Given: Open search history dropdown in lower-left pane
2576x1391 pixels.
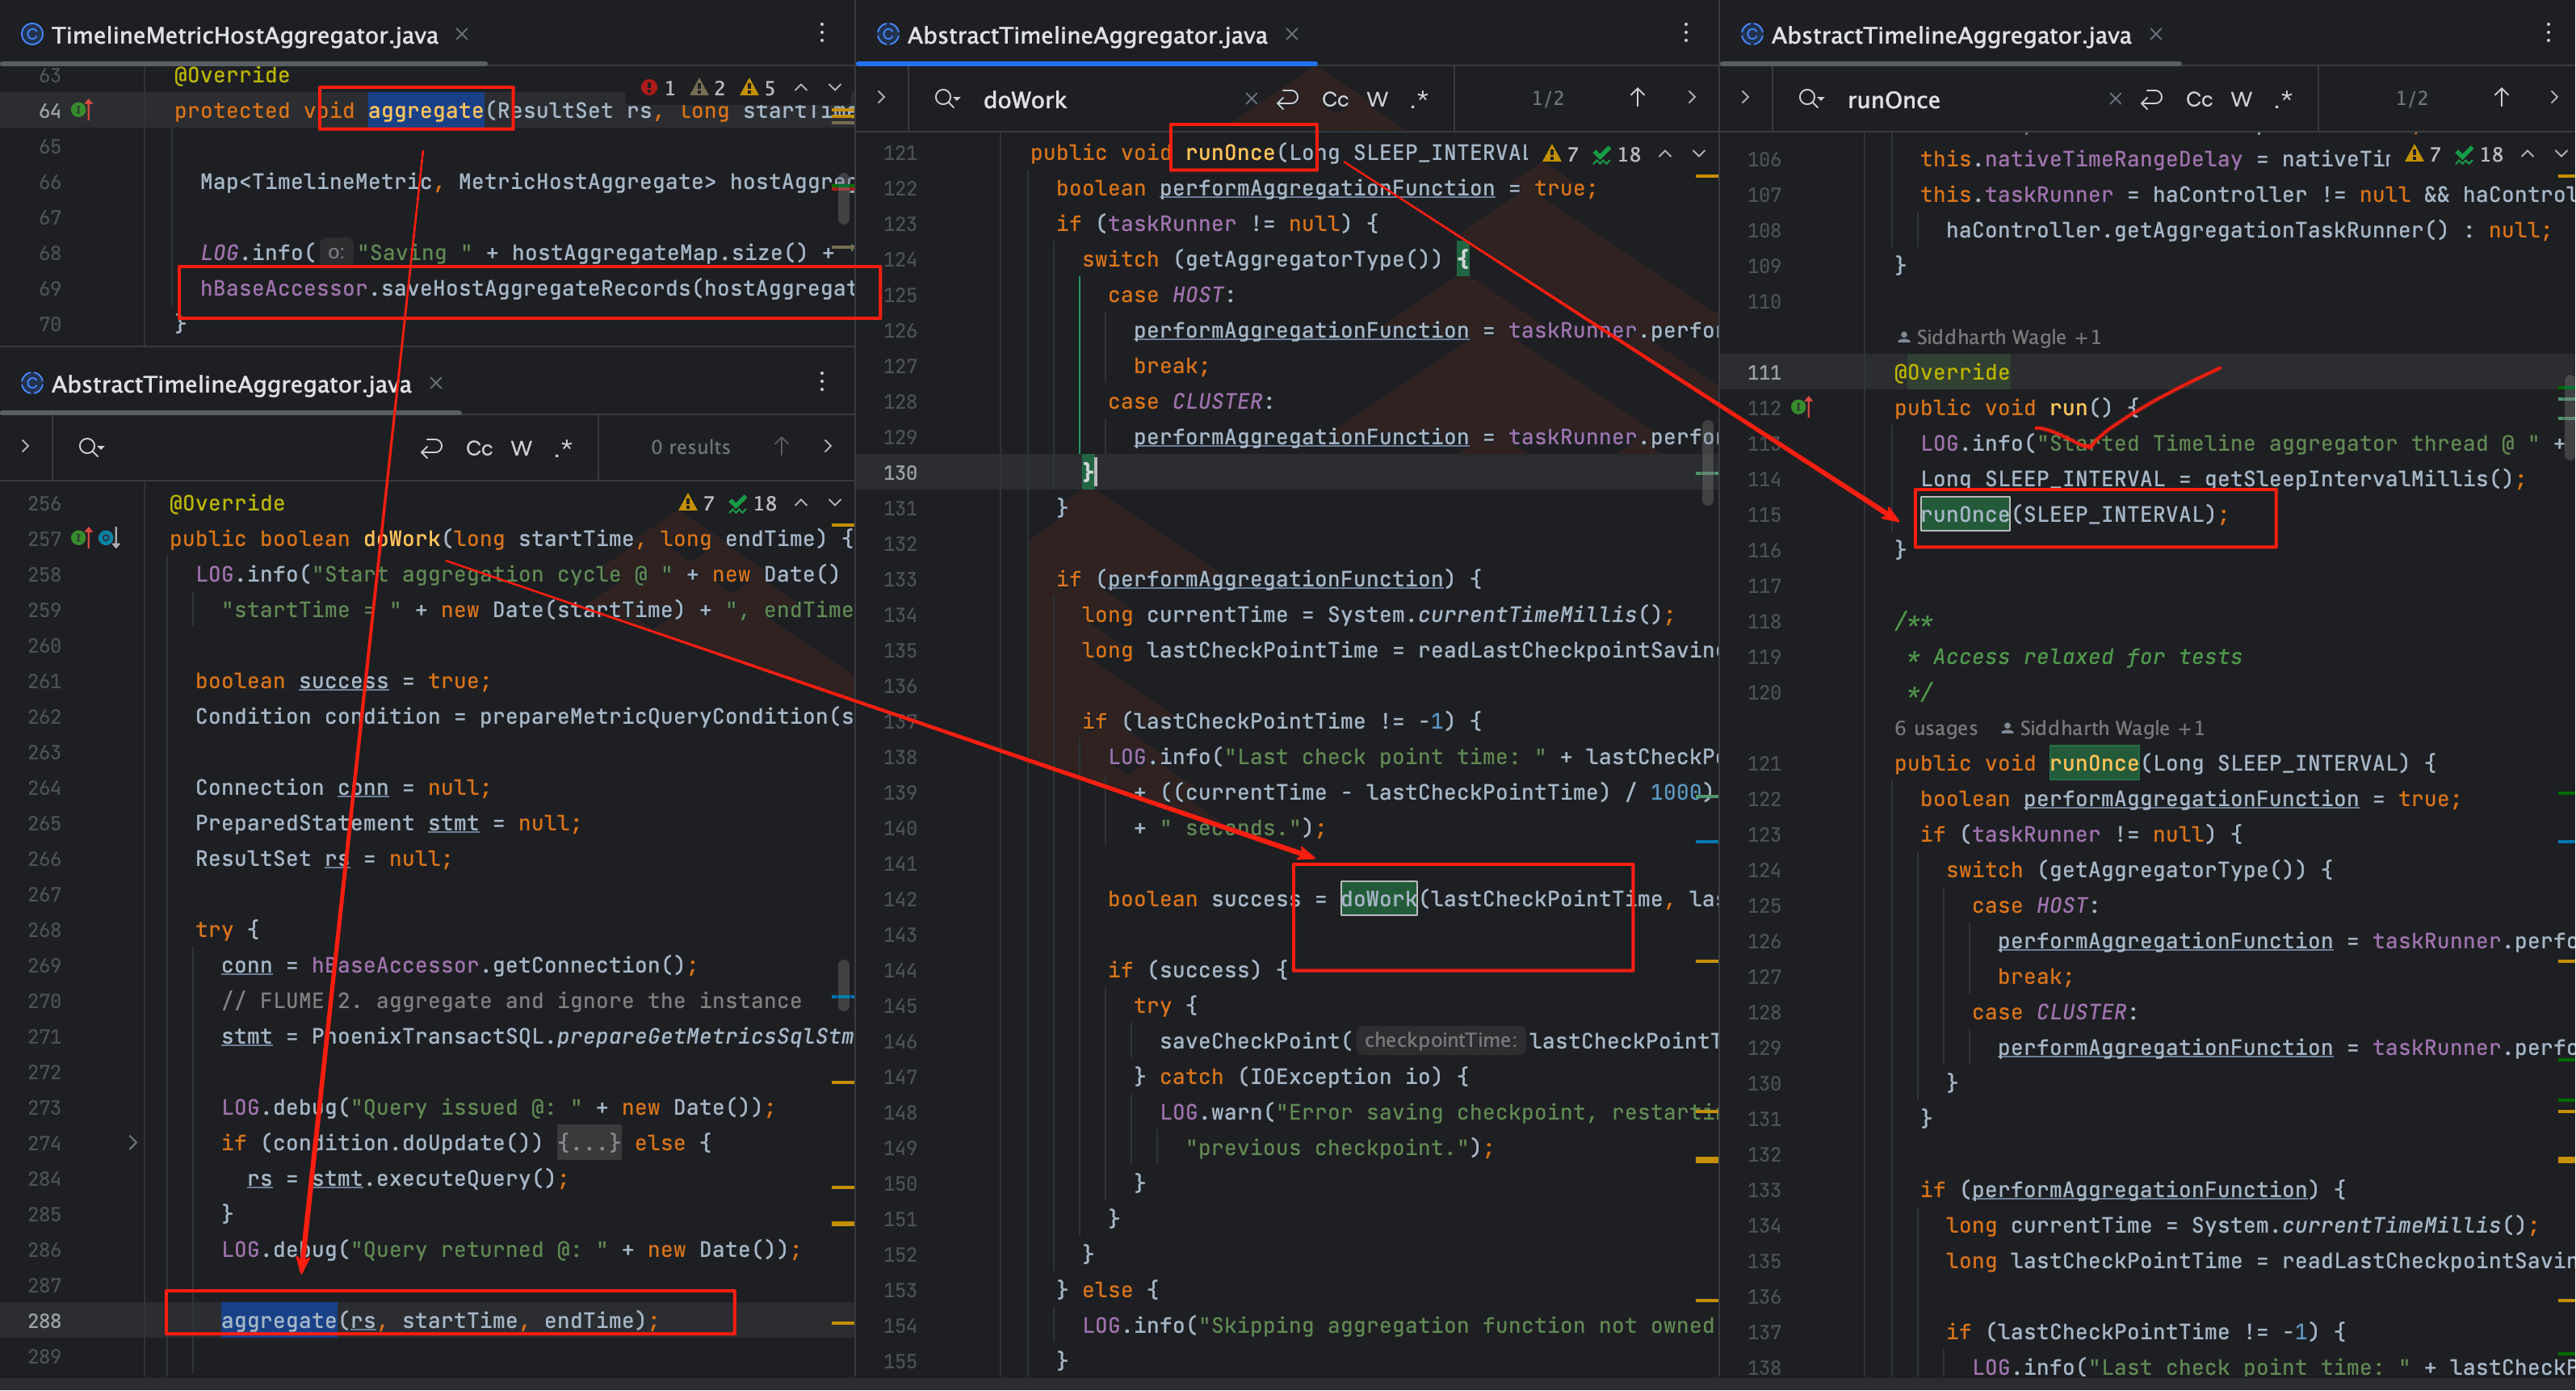Looking at the screenshot, I should point(90,447).
